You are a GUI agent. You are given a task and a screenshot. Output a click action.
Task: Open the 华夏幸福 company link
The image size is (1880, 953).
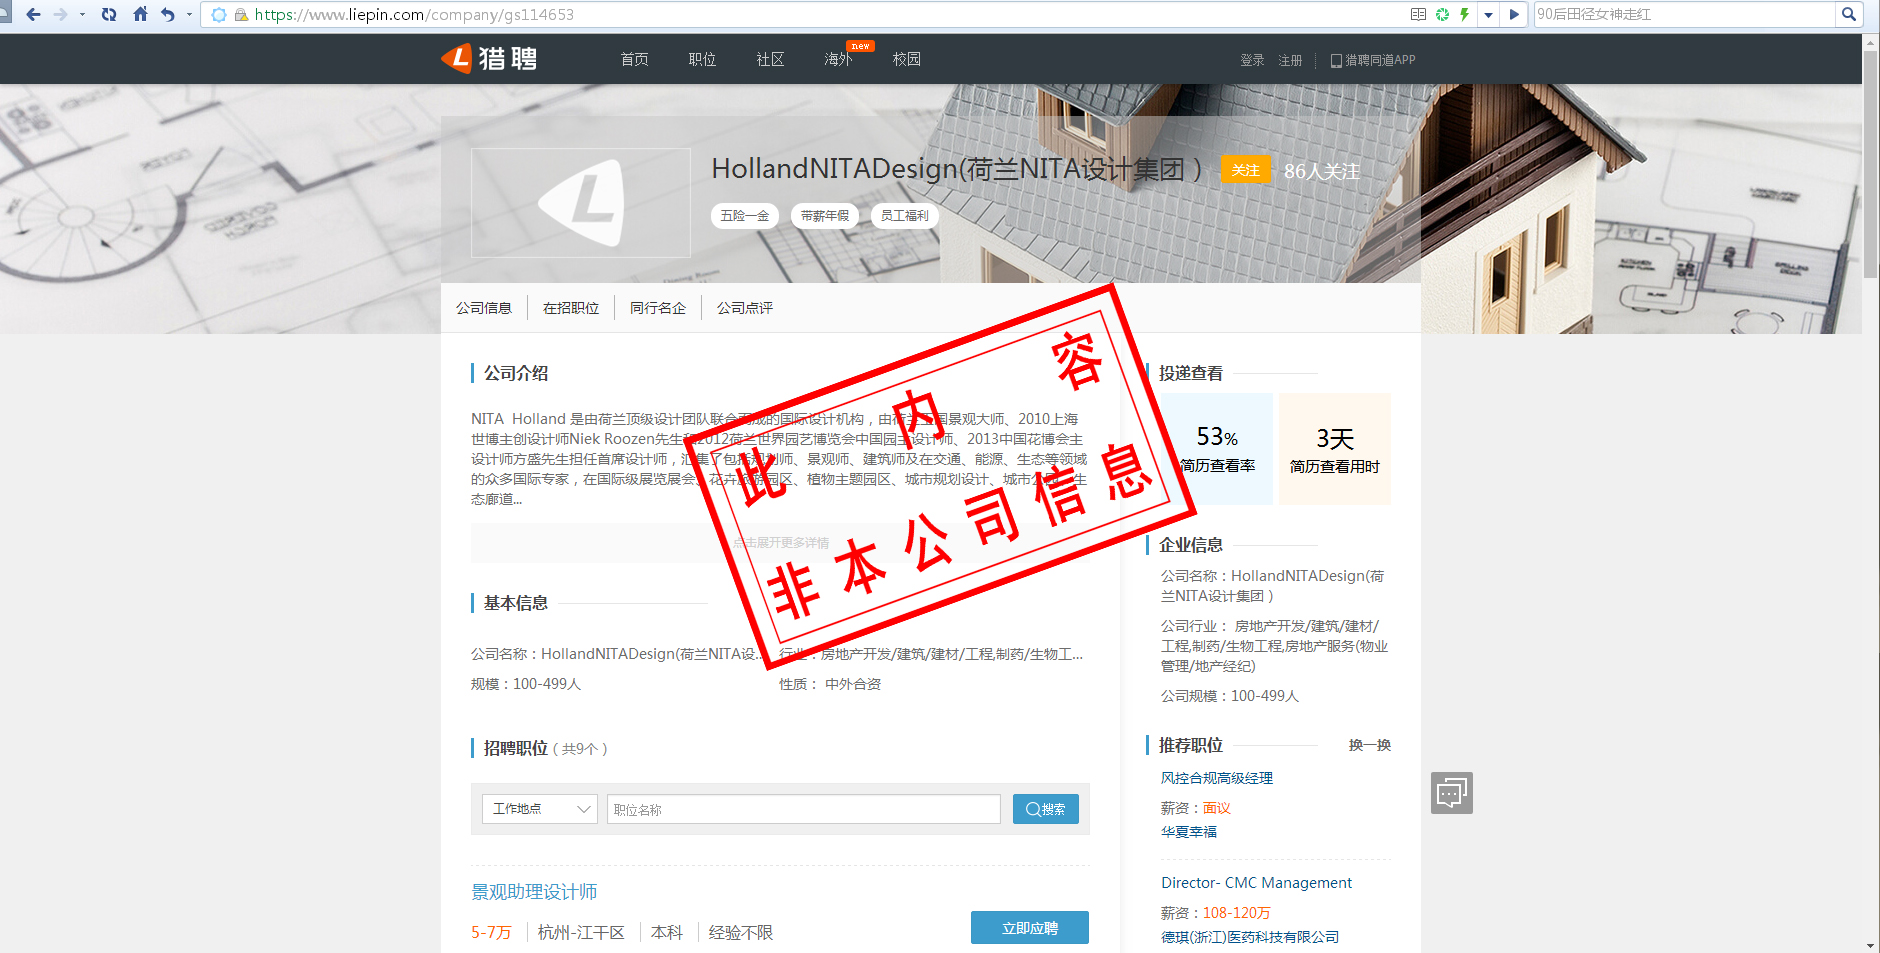1189,831
